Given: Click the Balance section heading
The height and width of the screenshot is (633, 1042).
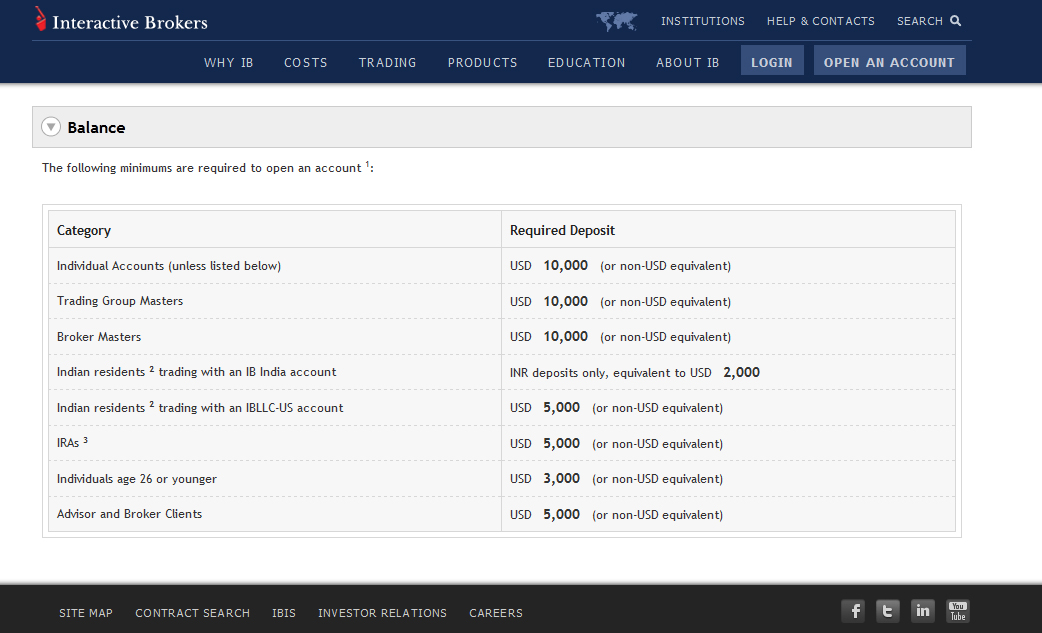Looking at the screenshot, I should [96, 128].
